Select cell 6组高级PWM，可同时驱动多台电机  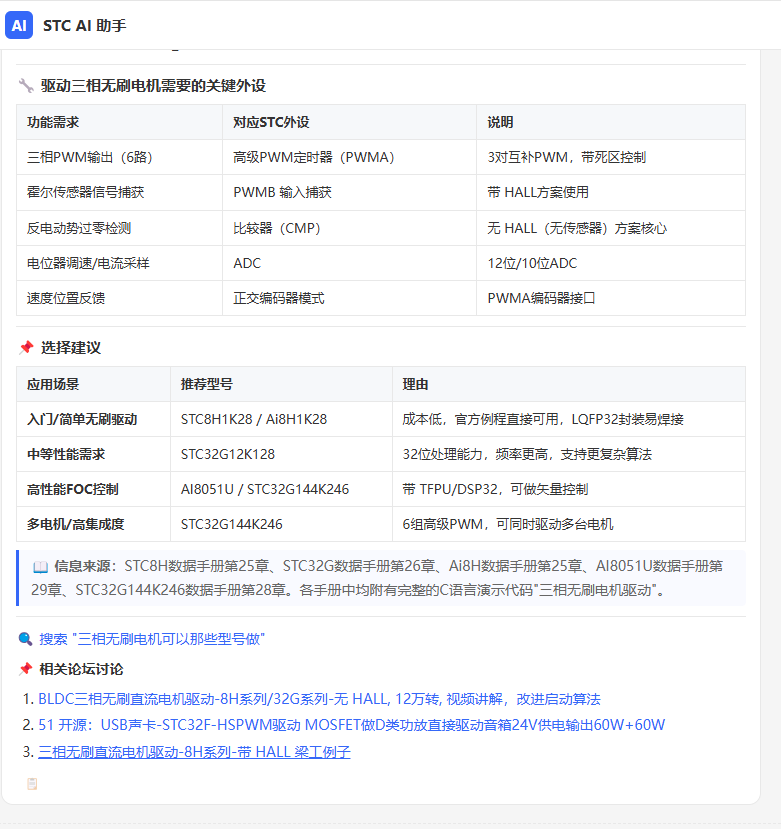point(569,524)
